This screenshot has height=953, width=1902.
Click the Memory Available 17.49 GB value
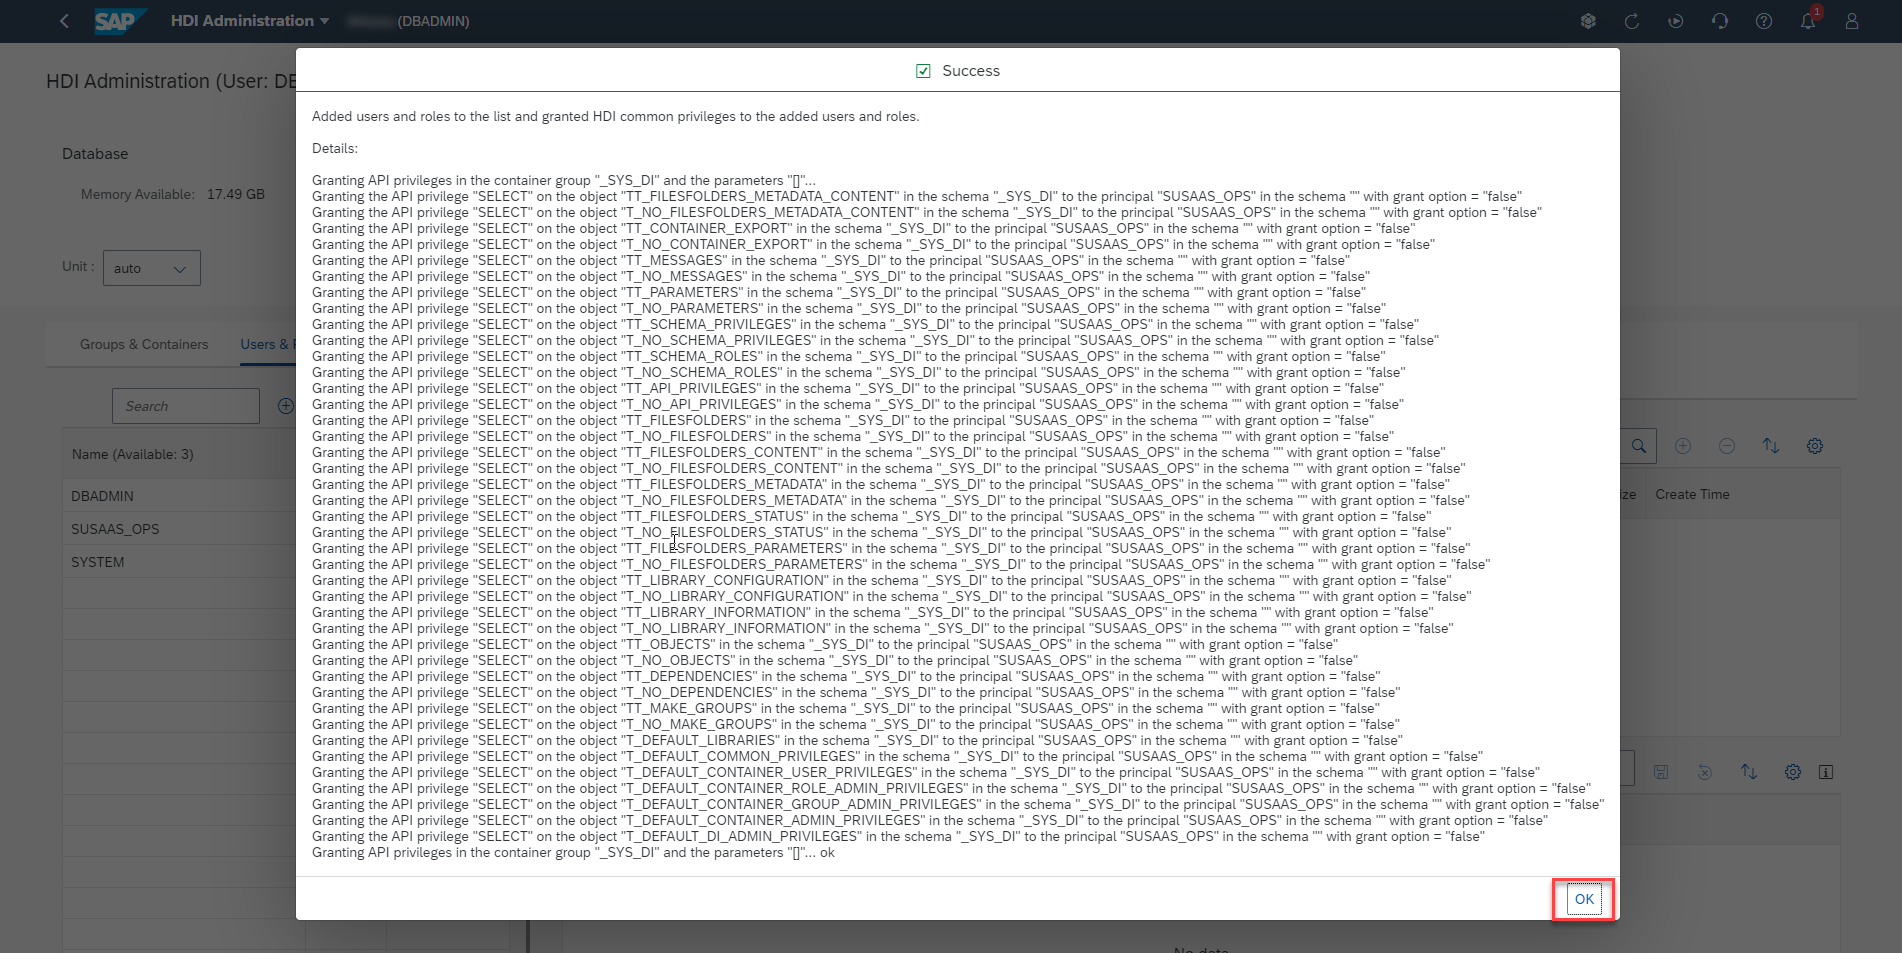(236, 194)
